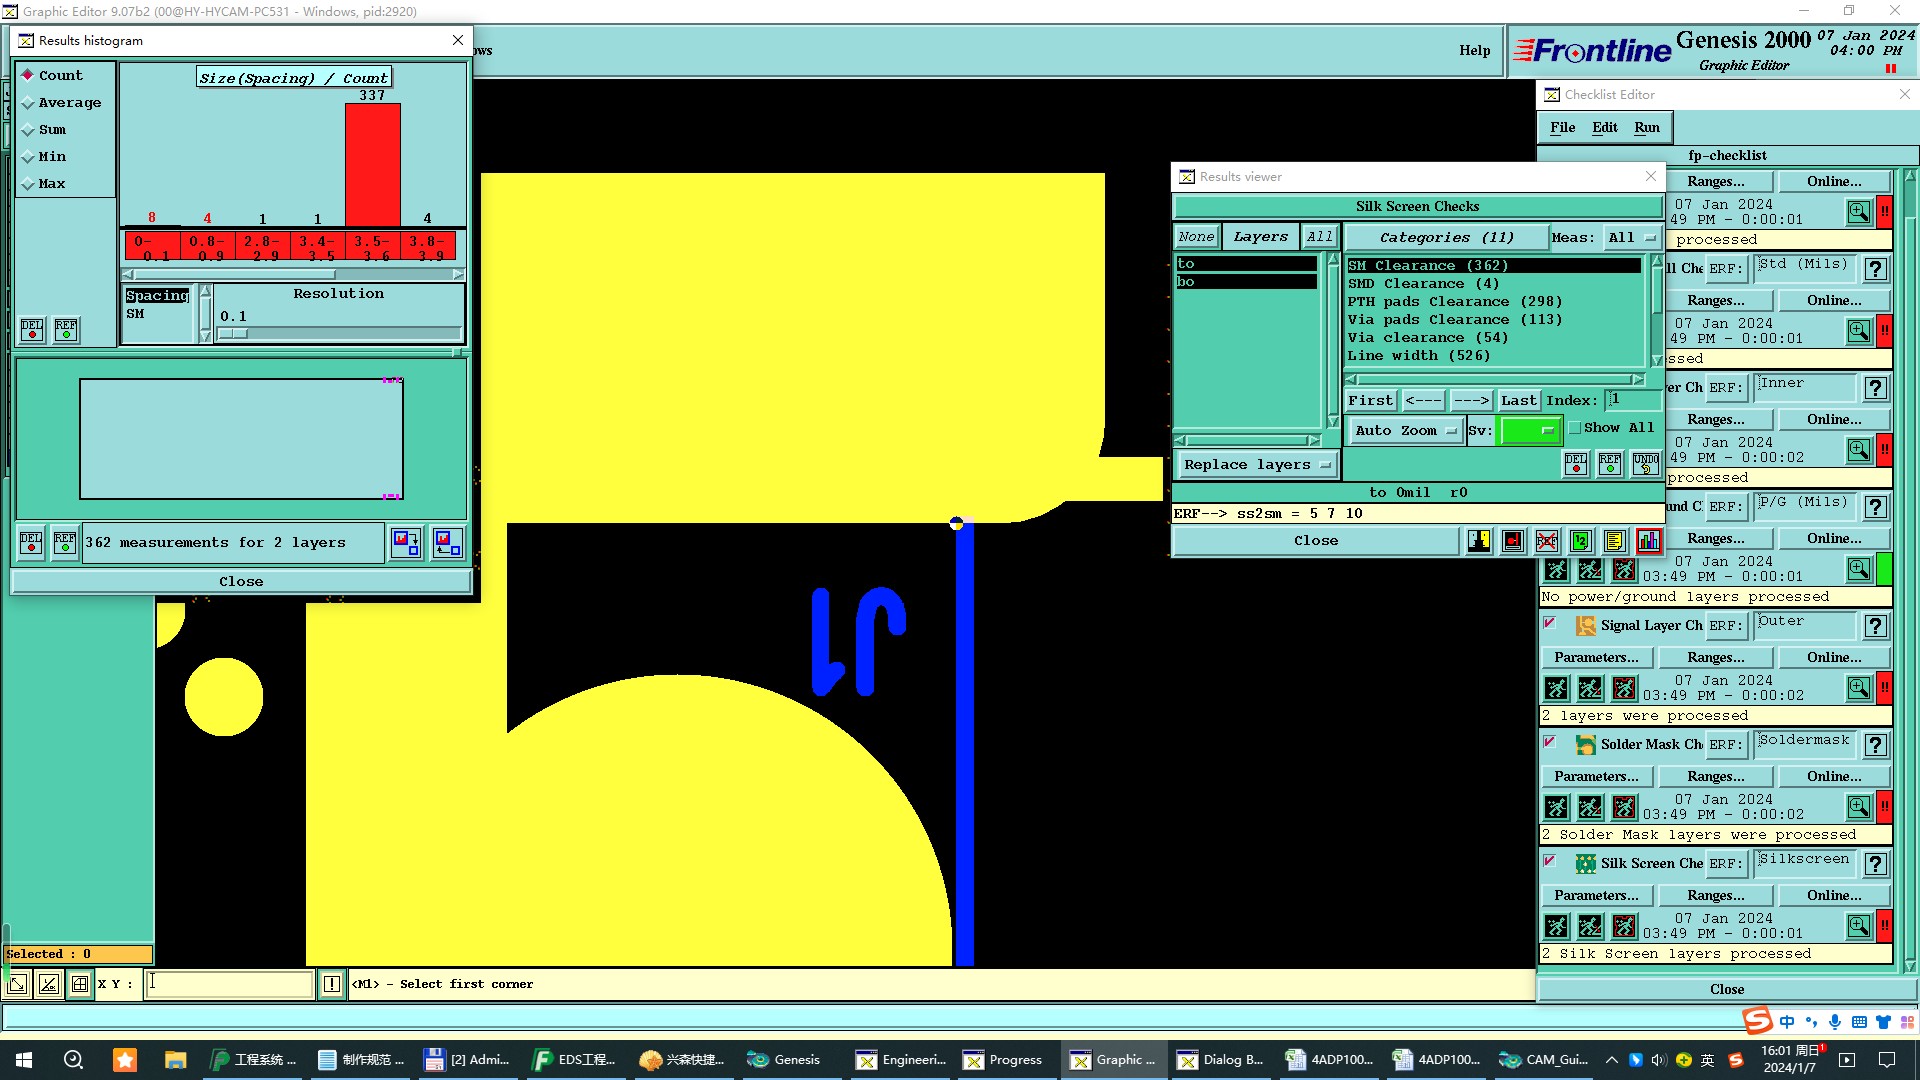Click the DEL icon beside measurements count
The width and height of the screenshot is (1920, 1080).
(x=31, y=543)
